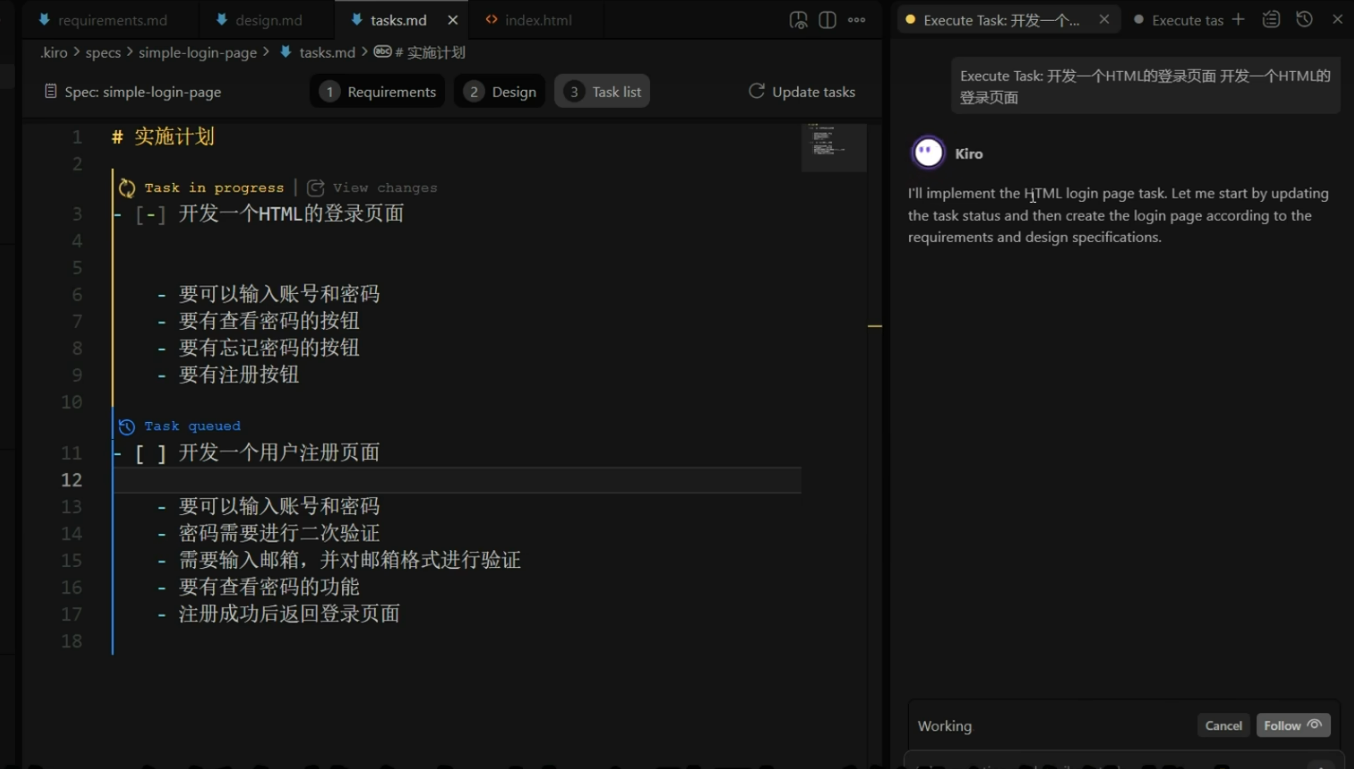
Task: Click 实施计划 breadcrumb item
Action: [430, 52]
